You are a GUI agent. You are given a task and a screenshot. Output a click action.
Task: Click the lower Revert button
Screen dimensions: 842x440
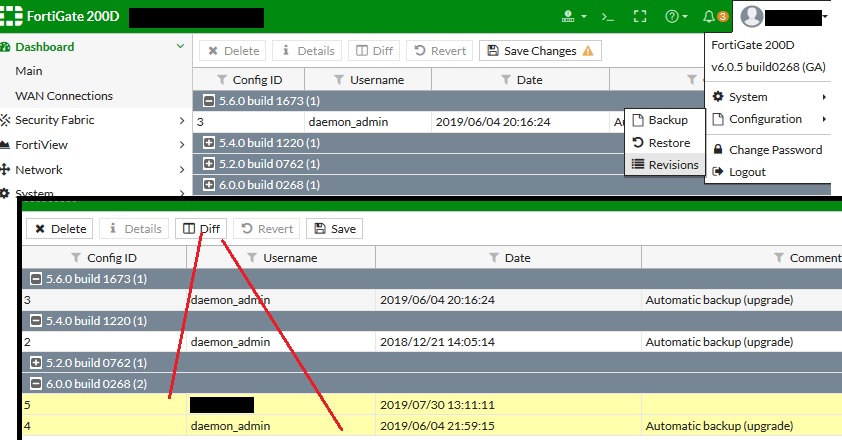click(267, 229)
